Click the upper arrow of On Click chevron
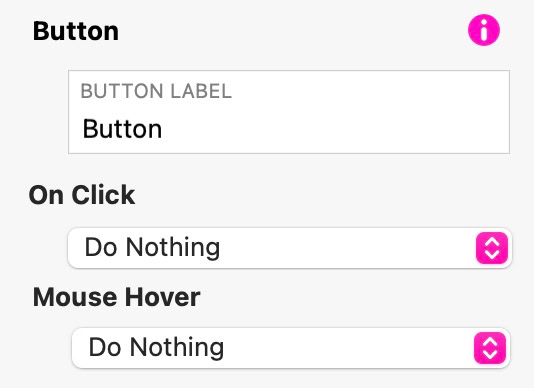Viewport: 534px width, 388px height. 492,242
